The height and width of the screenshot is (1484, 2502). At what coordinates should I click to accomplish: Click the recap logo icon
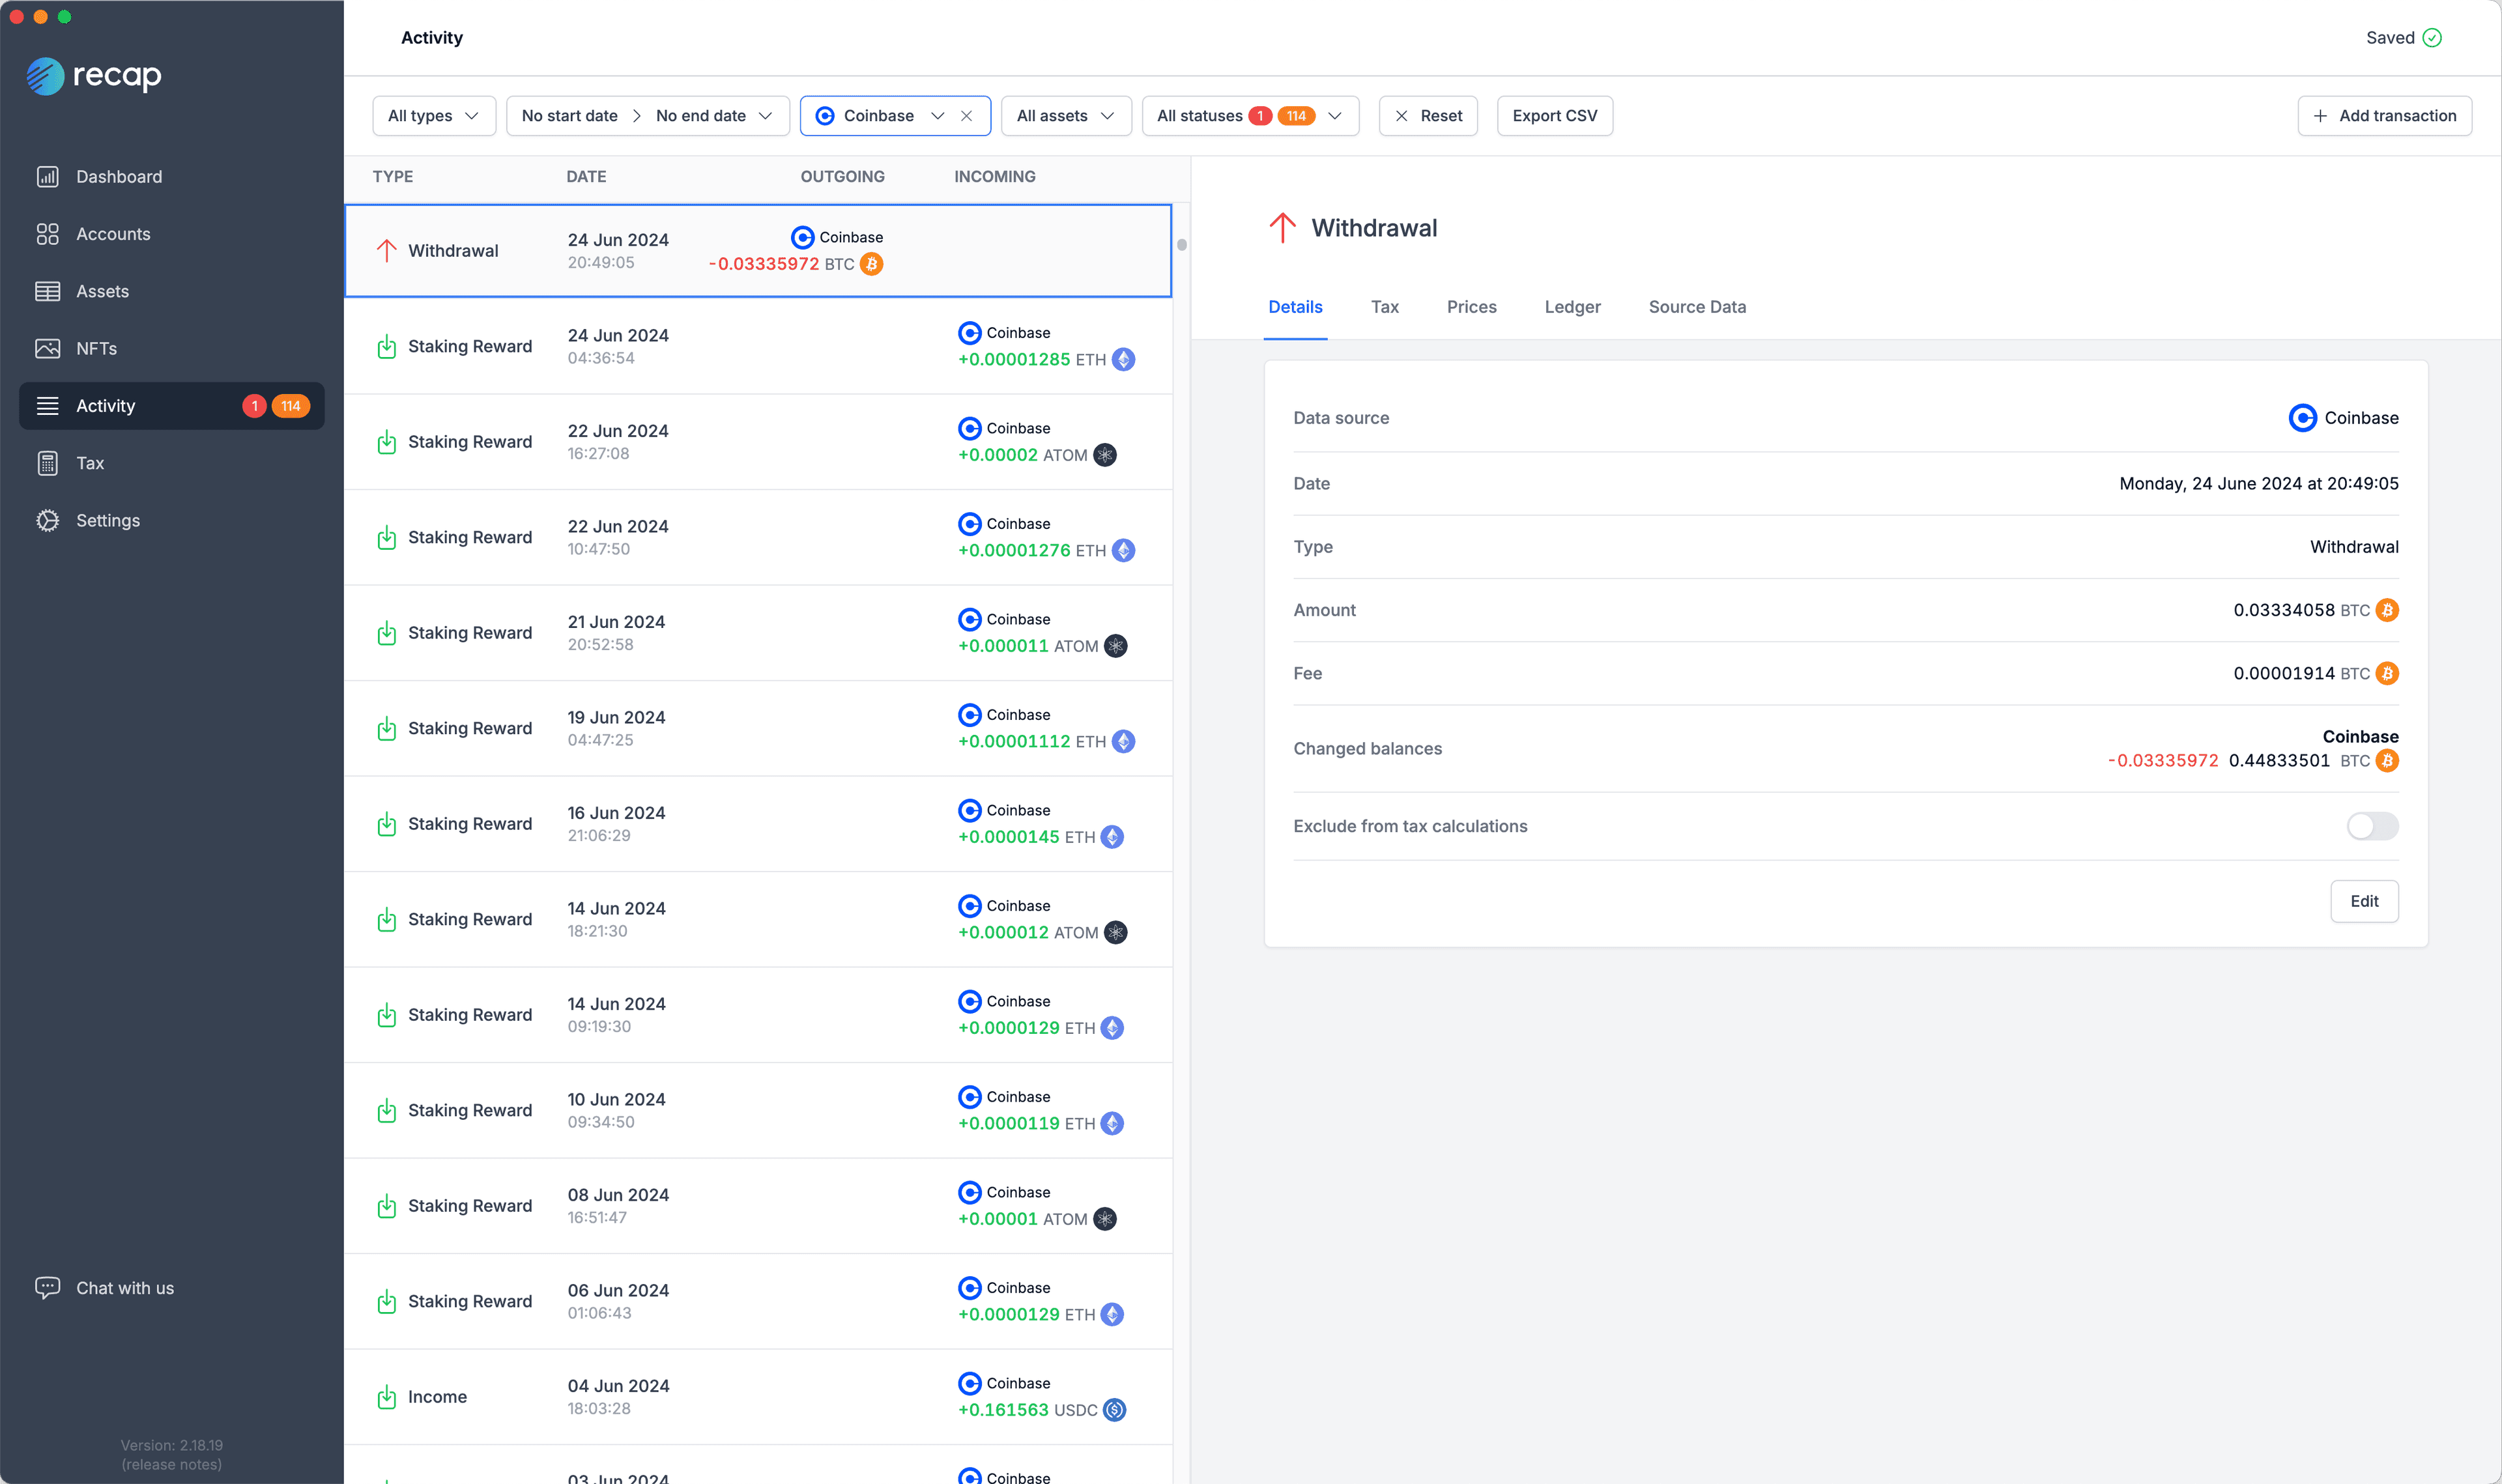45,76
